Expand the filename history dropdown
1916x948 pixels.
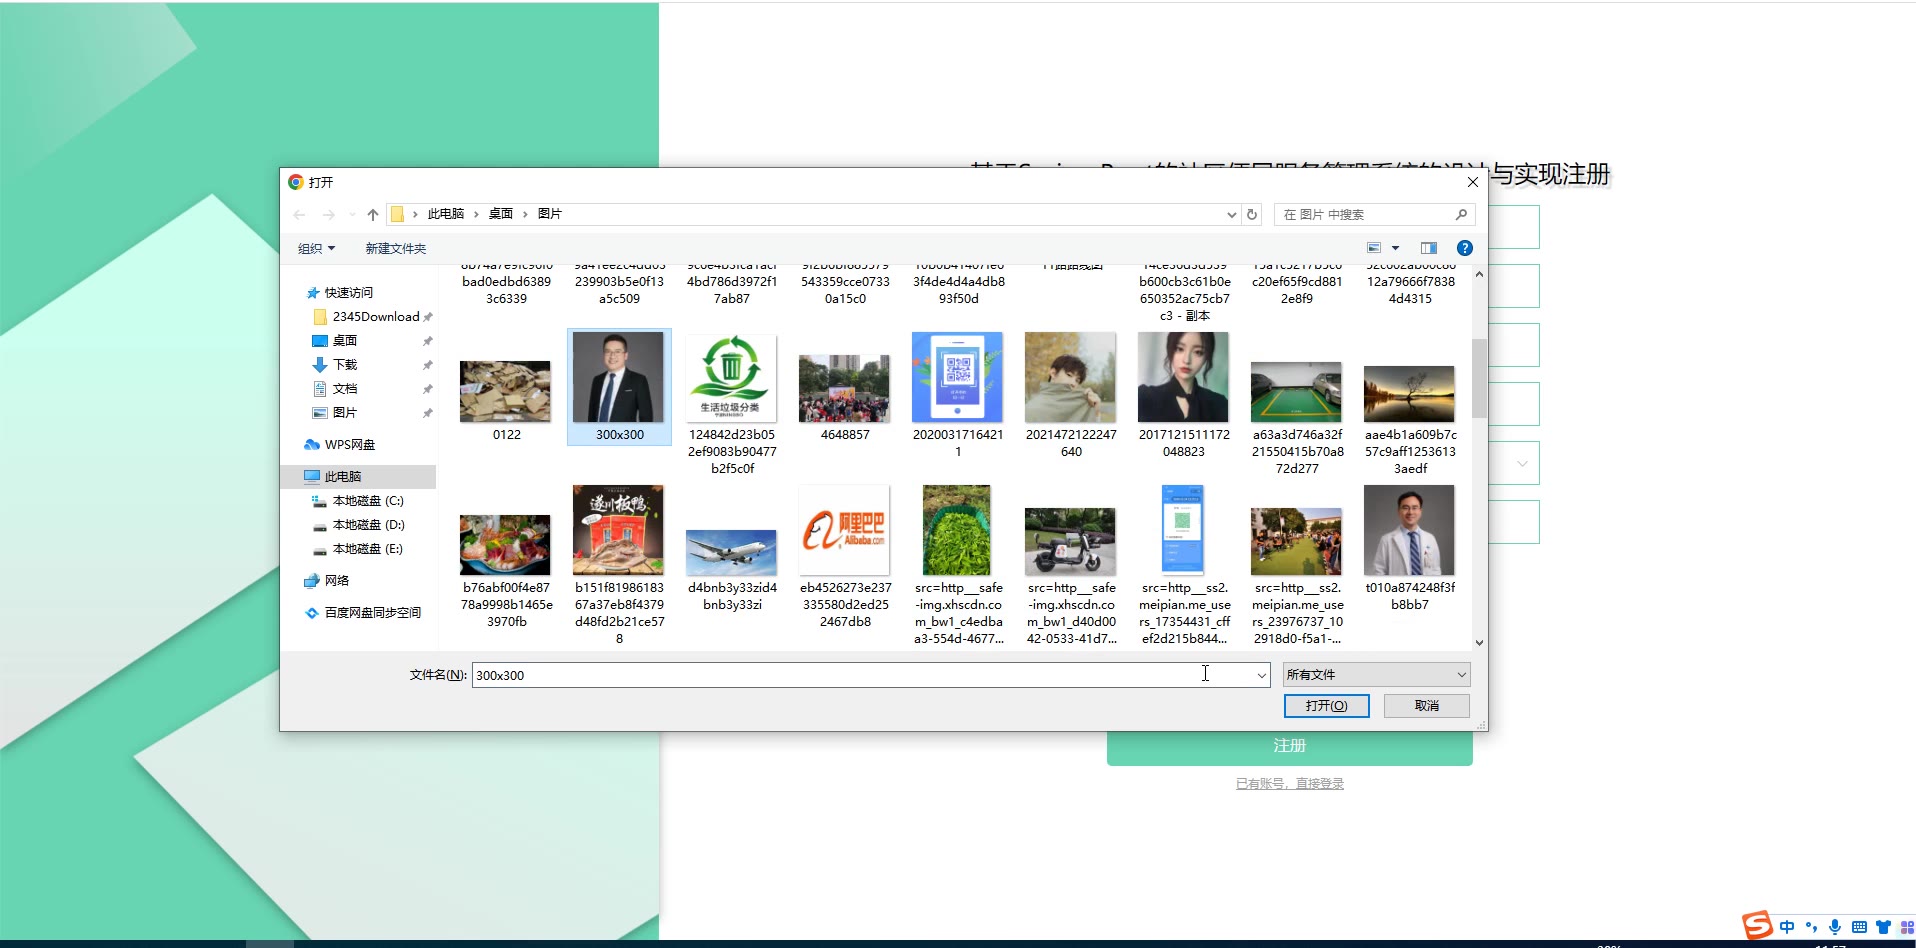(x=1261, y=675)
